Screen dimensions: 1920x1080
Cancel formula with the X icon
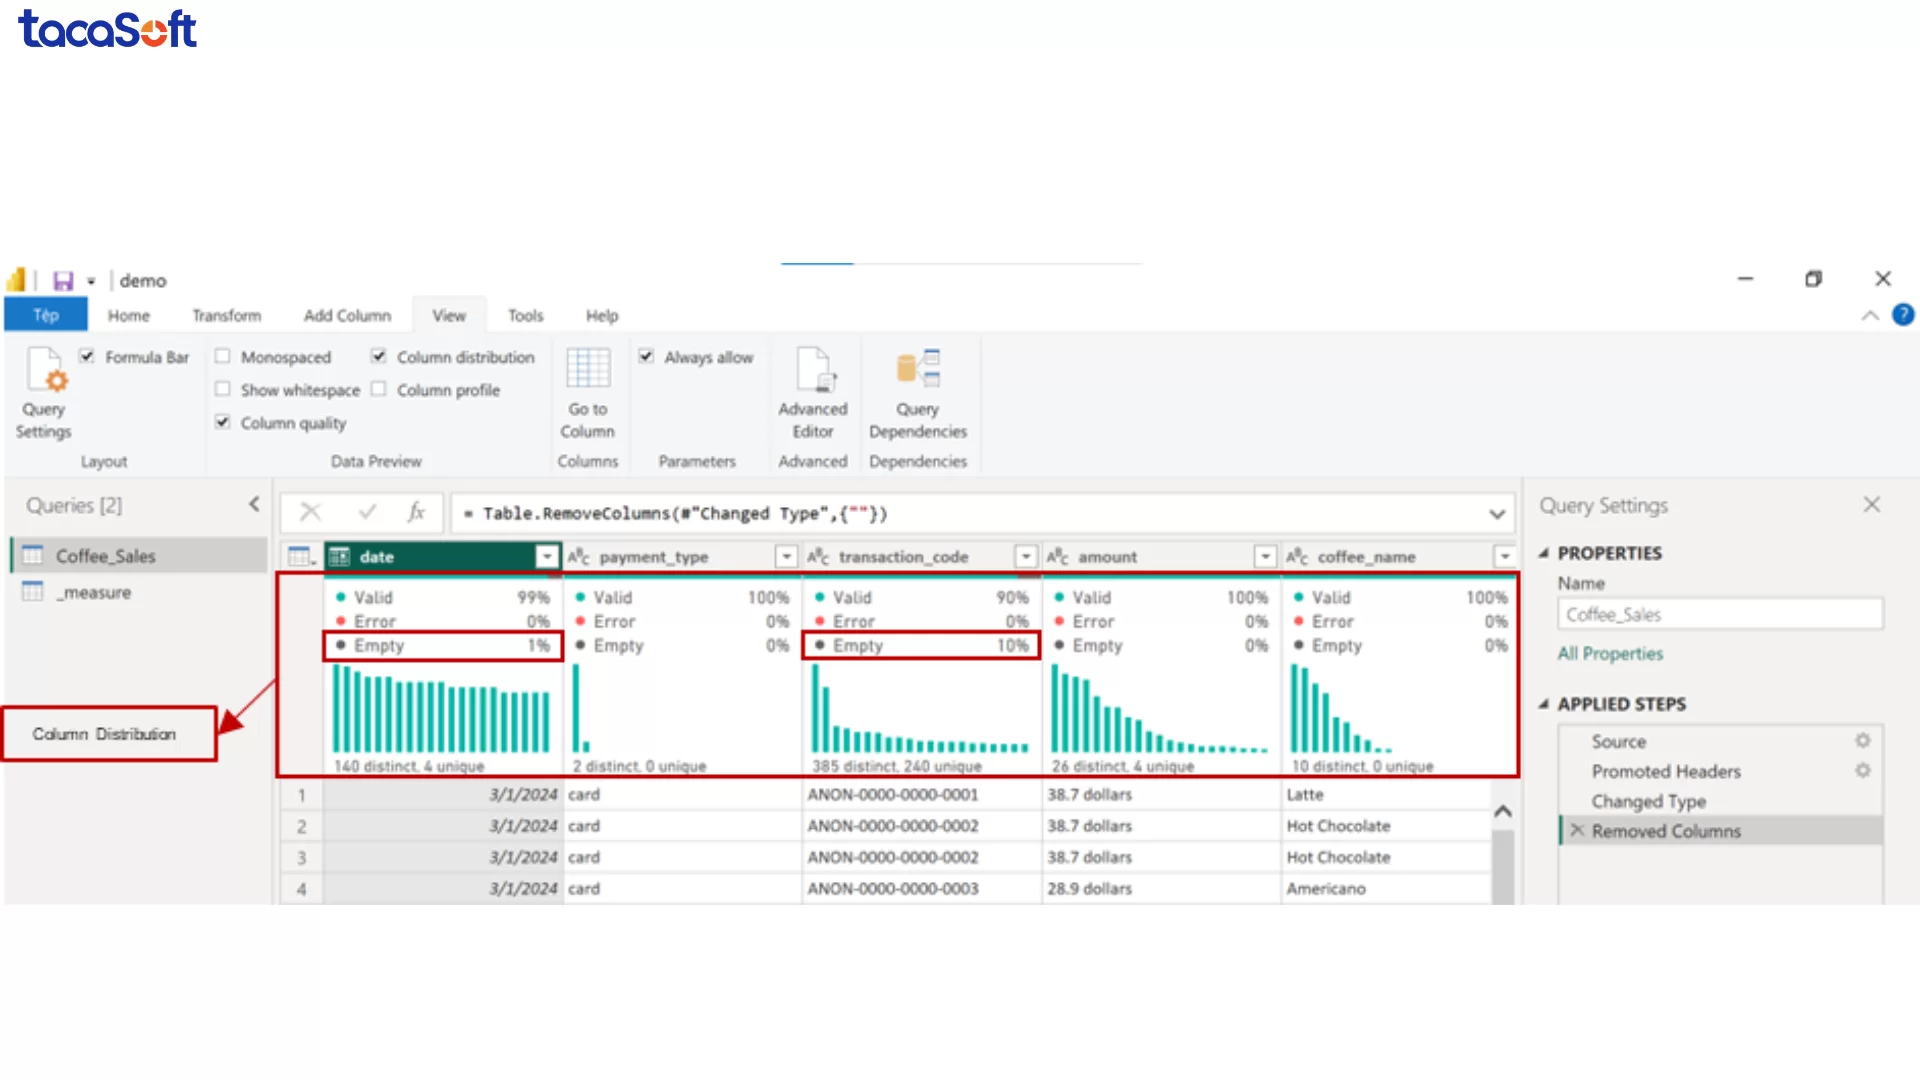[x=311, y=512]
